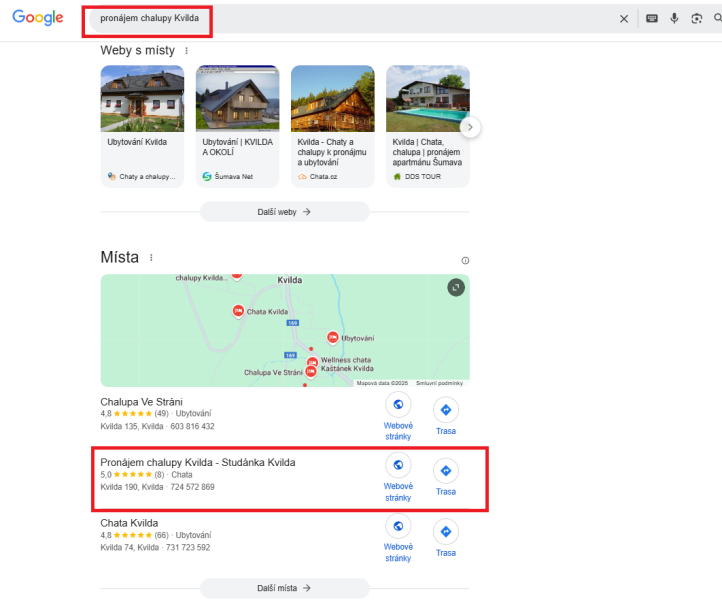Get directions icon for Chalupa Ve Stráni
722x600 pixels.
click(x=446, y=410)
